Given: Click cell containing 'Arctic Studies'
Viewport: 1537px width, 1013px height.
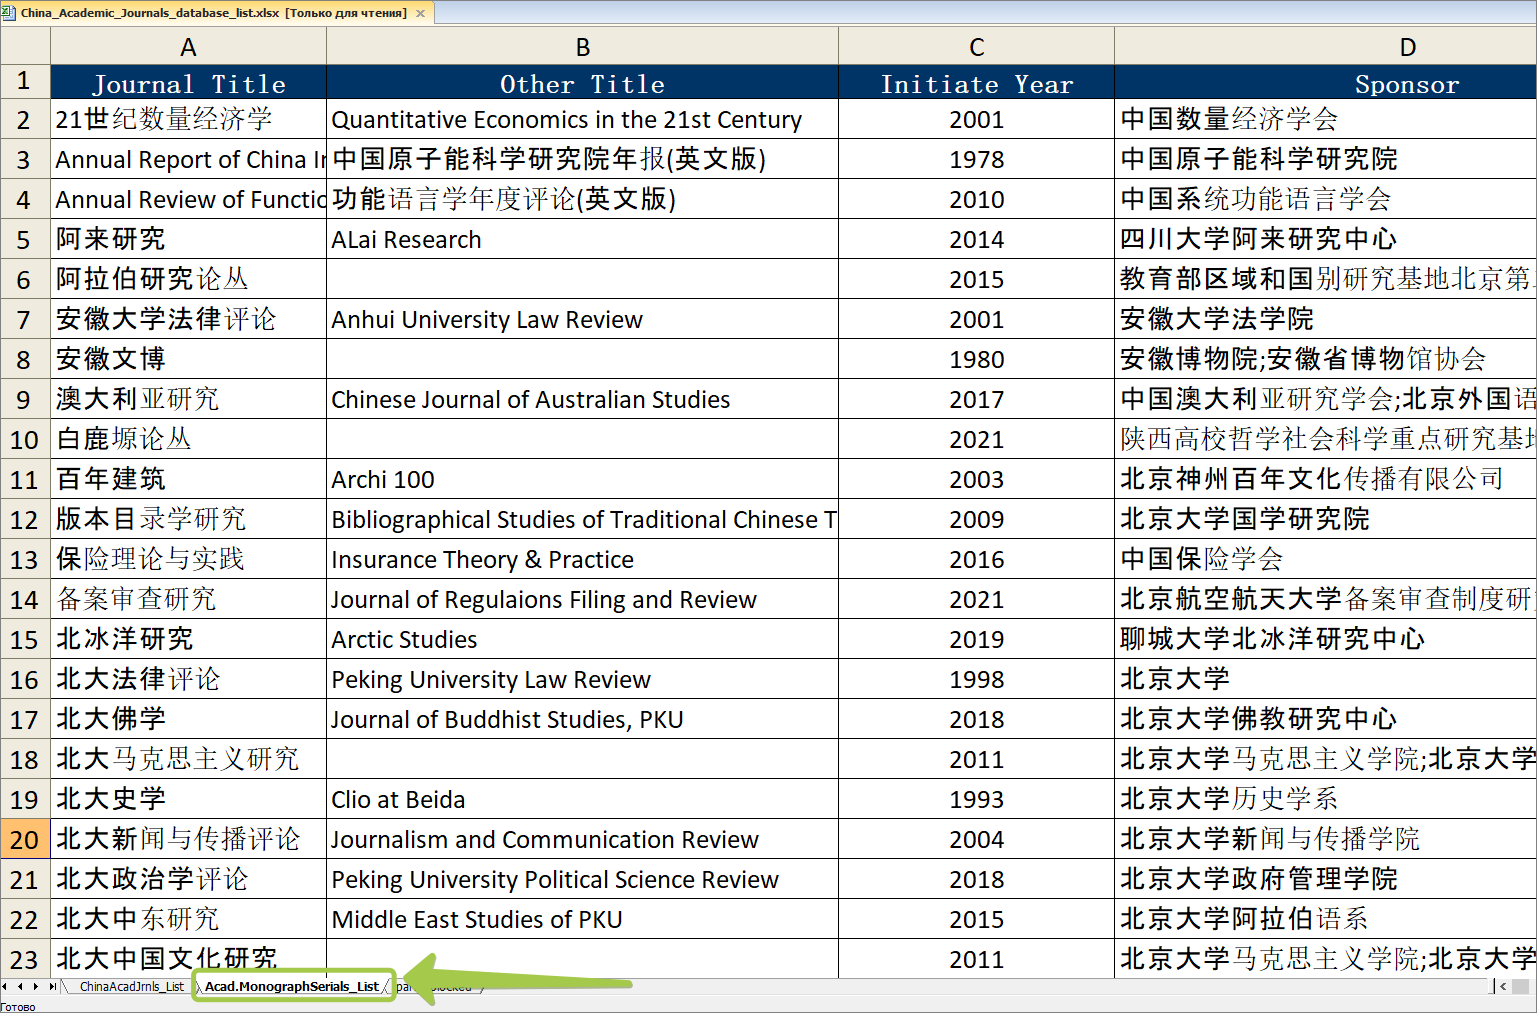Looking at the screenshot, I should pyautogui.click(x=582, y=639).
